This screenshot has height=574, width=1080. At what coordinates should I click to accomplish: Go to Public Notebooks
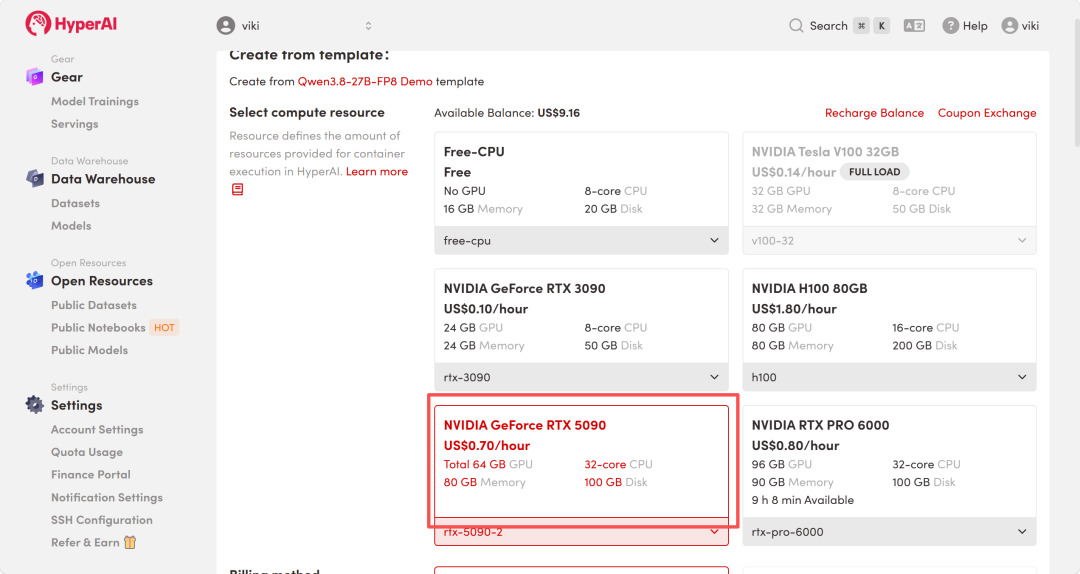click(x=98, y=328)
